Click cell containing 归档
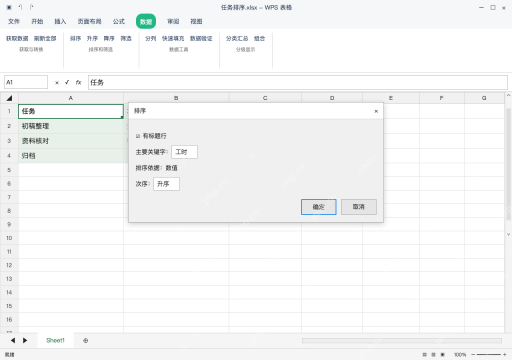This screenshot has height=360, width=512. (x=71, y=156)
